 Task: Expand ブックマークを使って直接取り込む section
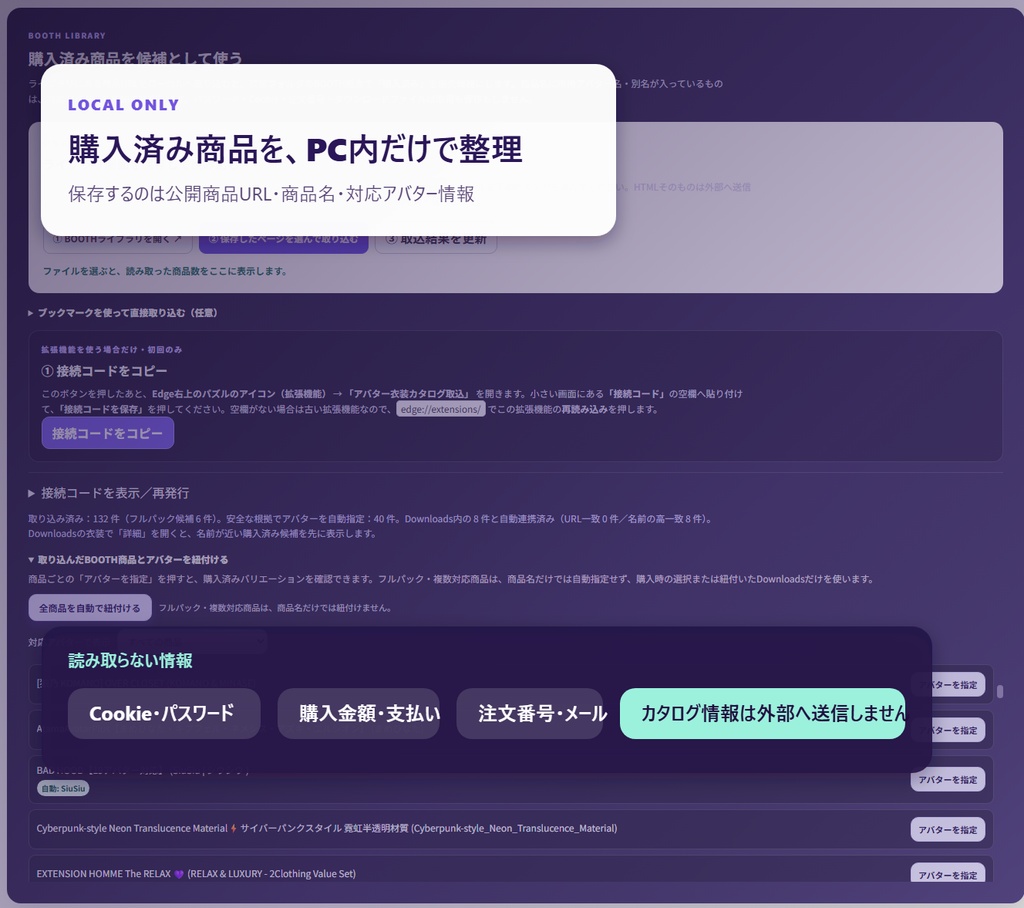pyautogui.click(x=31, y=313)
